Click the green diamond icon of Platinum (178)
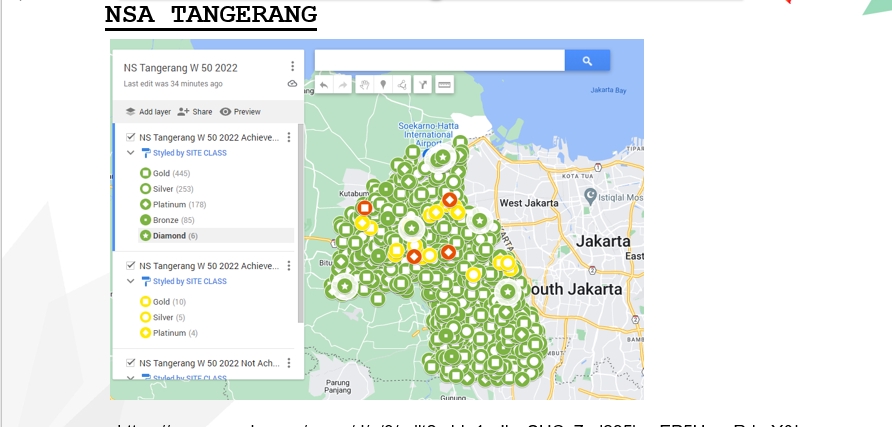Image resolution: width=892 pixels, height=427 pixels. point(145,204)
